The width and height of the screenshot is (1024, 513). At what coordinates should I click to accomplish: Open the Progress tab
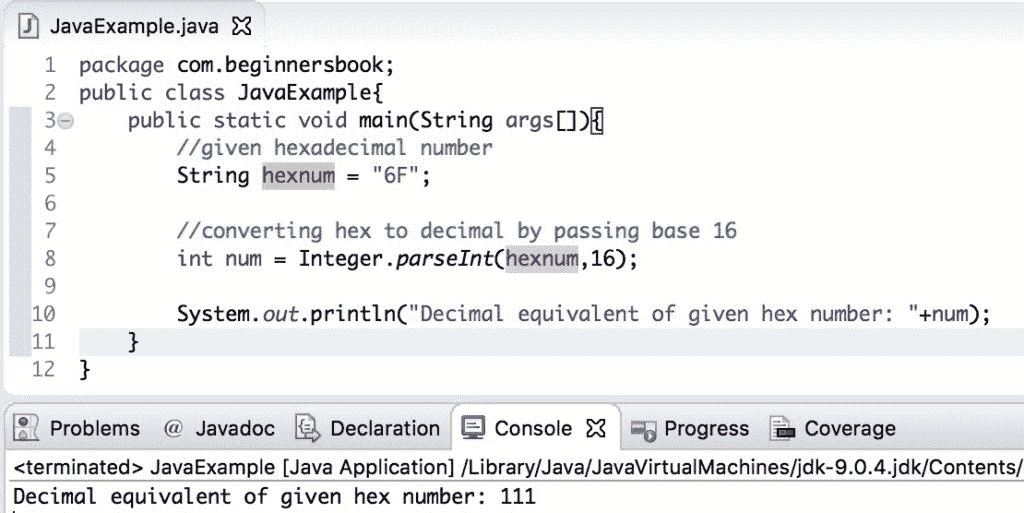706,428
